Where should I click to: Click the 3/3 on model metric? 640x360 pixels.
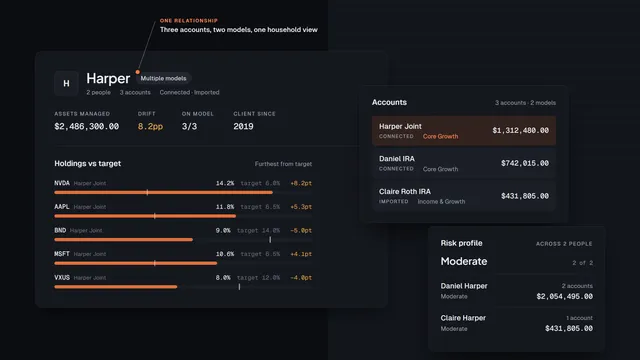pyautogui.click(x=189, y=127)
